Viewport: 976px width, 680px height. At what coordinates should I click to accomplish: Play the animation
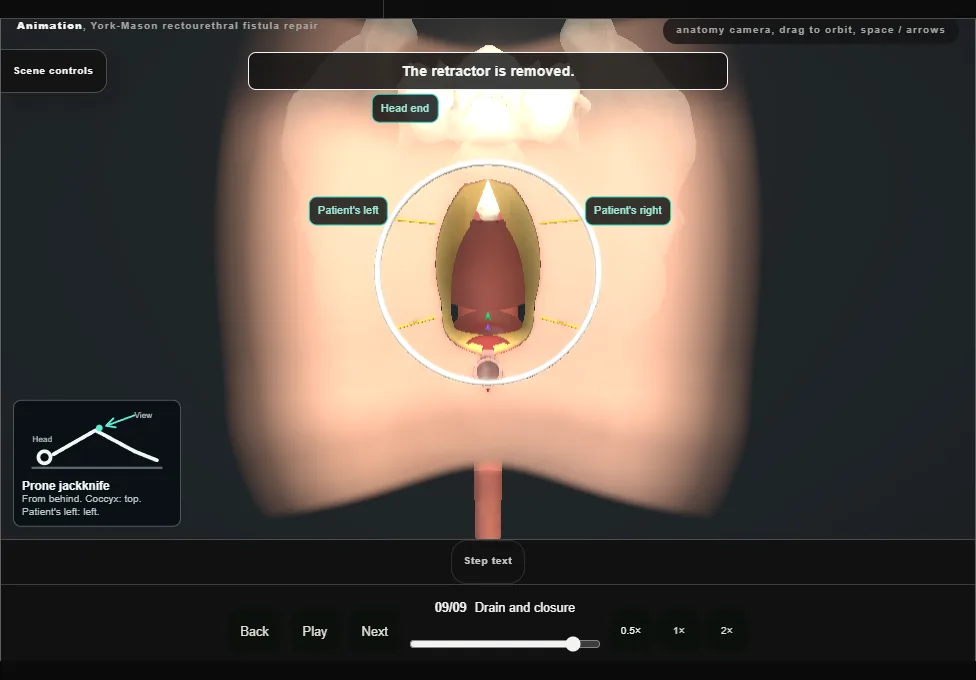314,631
